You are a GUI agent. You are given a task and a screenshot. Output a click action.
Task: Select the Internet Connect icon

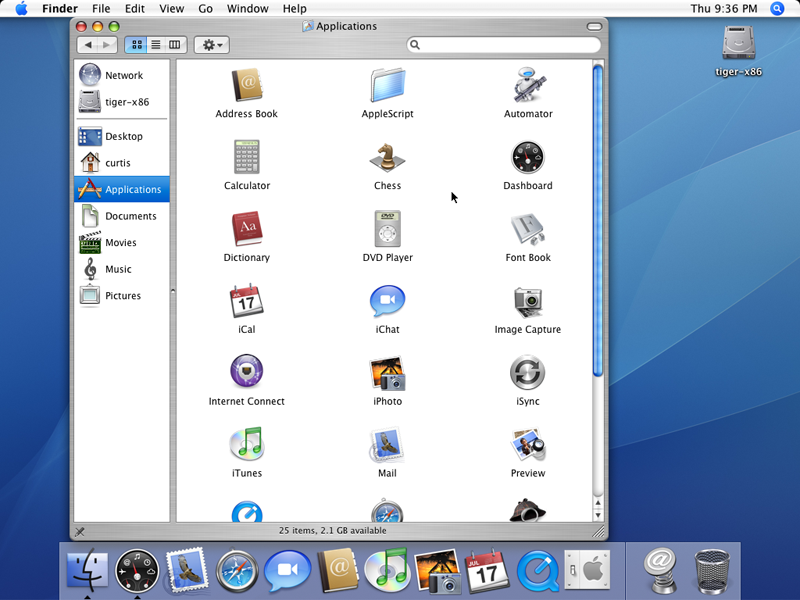click(x=247, y=373)
